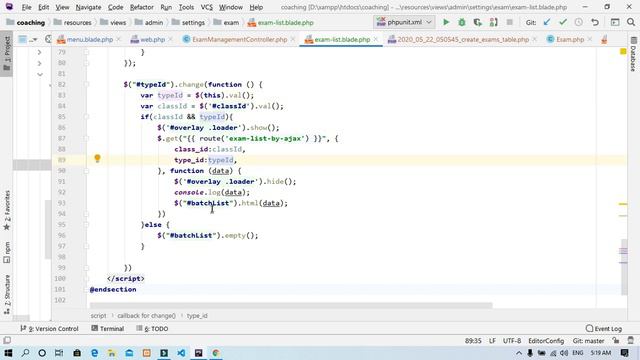
Task: Open Windows taskbar search
Action: [25, 353]
